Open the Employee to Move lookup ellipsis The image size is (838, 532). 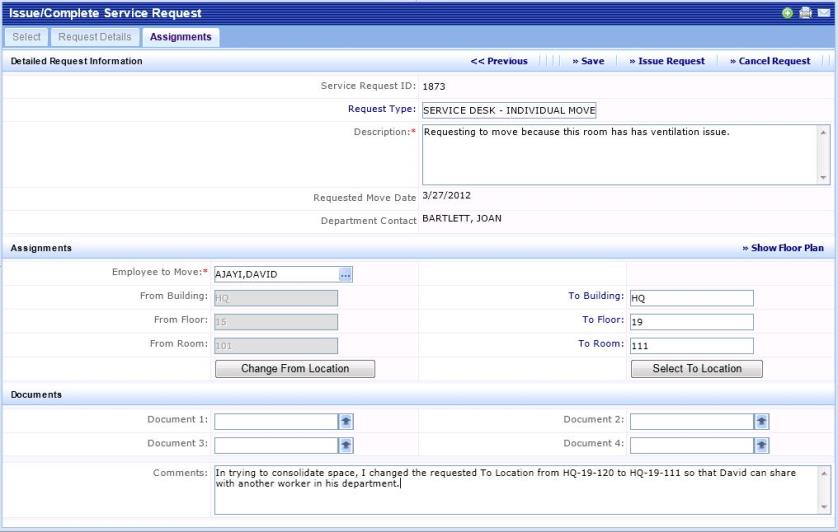(x=345, y=274)
